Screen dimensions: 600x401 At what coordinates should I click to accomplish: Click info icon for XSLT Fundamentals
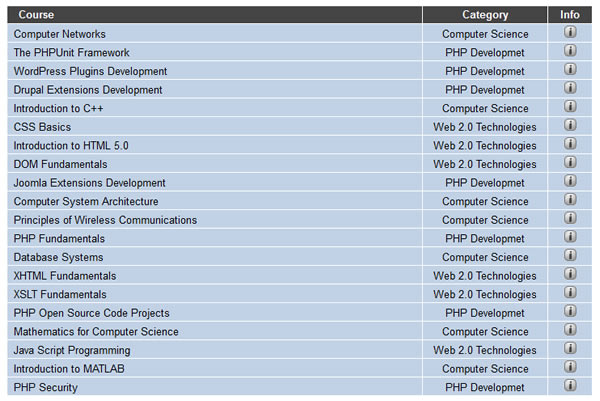tap(570, 294)
